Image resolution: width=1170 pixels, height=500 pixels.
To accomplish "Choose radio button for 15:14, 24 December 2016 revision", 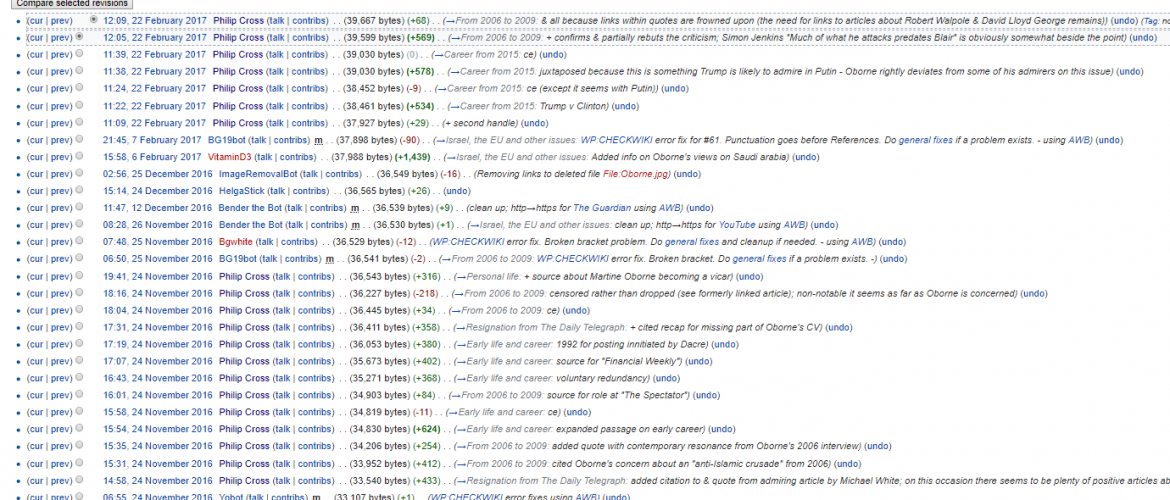I will click(x=79, y=191).
